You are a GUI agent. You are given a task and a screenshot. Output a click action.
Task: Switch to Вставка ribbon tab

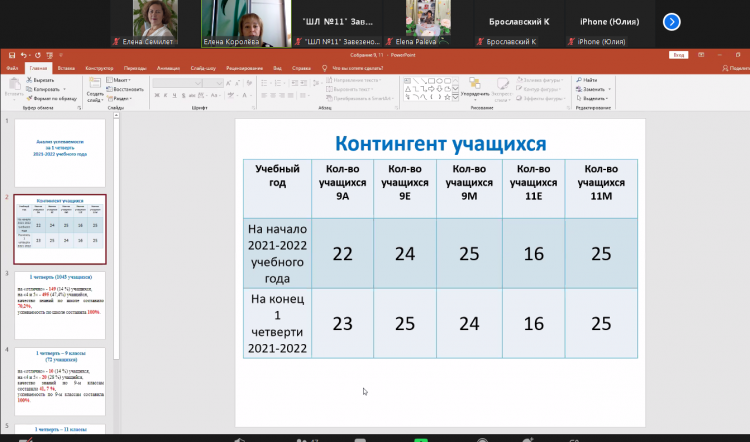click(x=66, y=68)
